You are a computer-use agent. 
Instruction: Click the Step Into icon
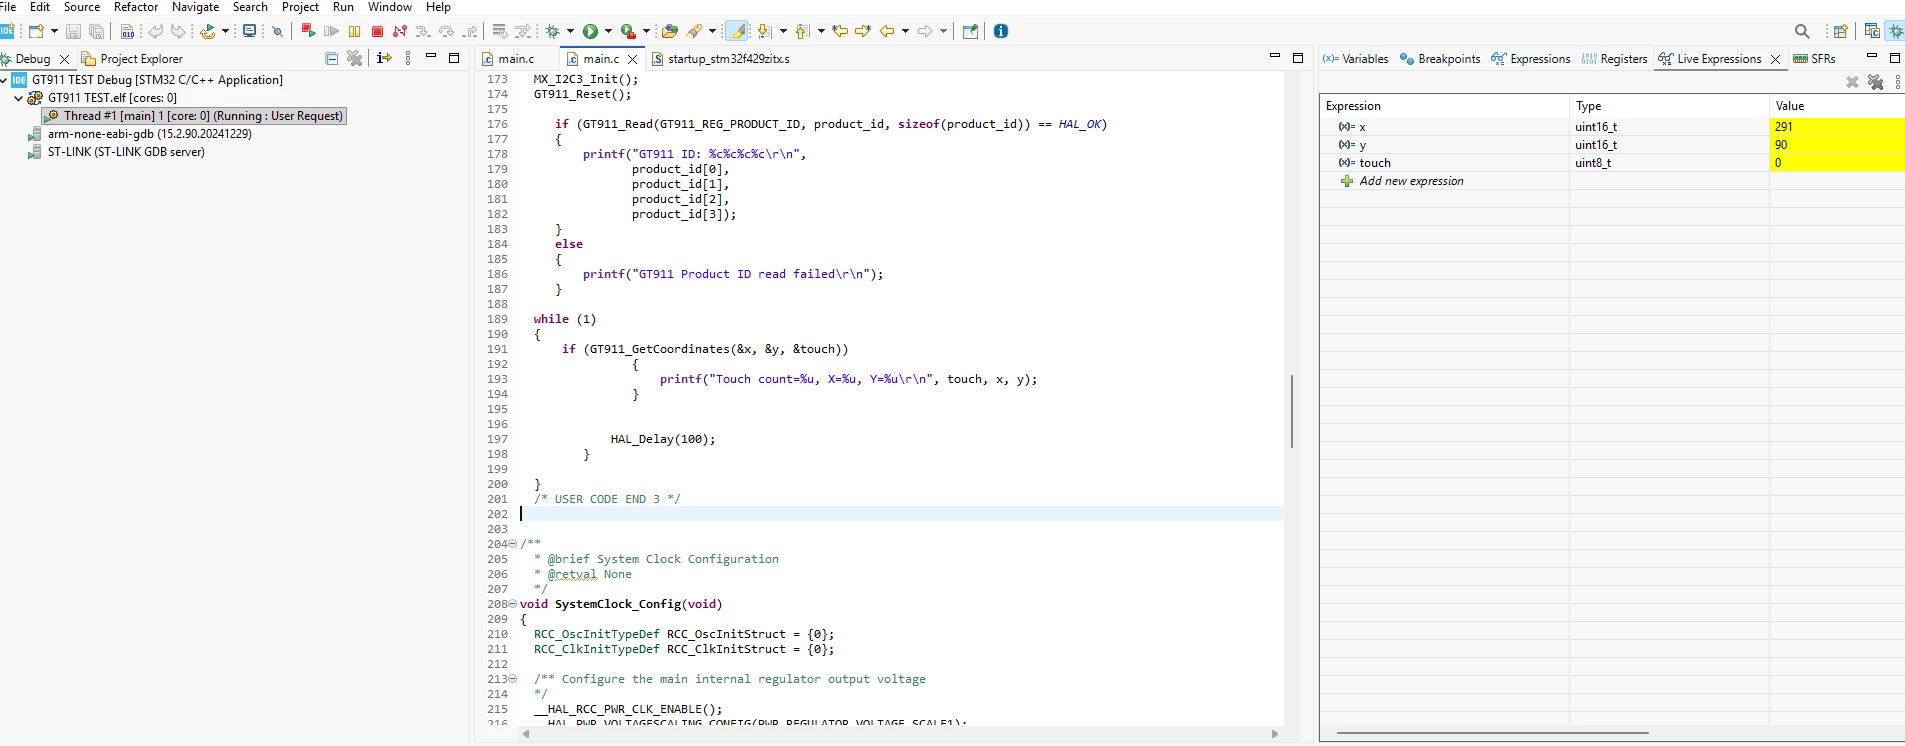point(423,31)
